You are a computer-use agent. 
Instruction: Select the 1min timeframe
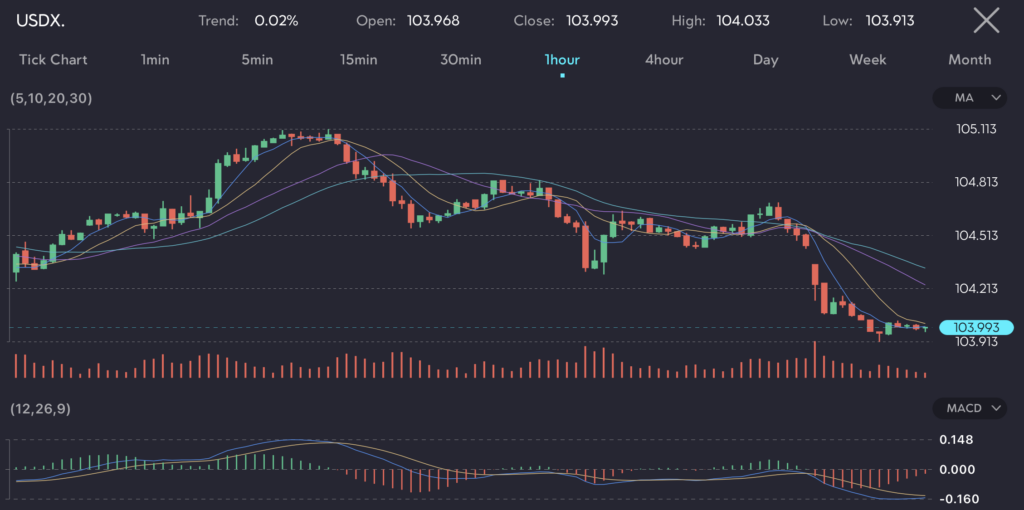155,60
